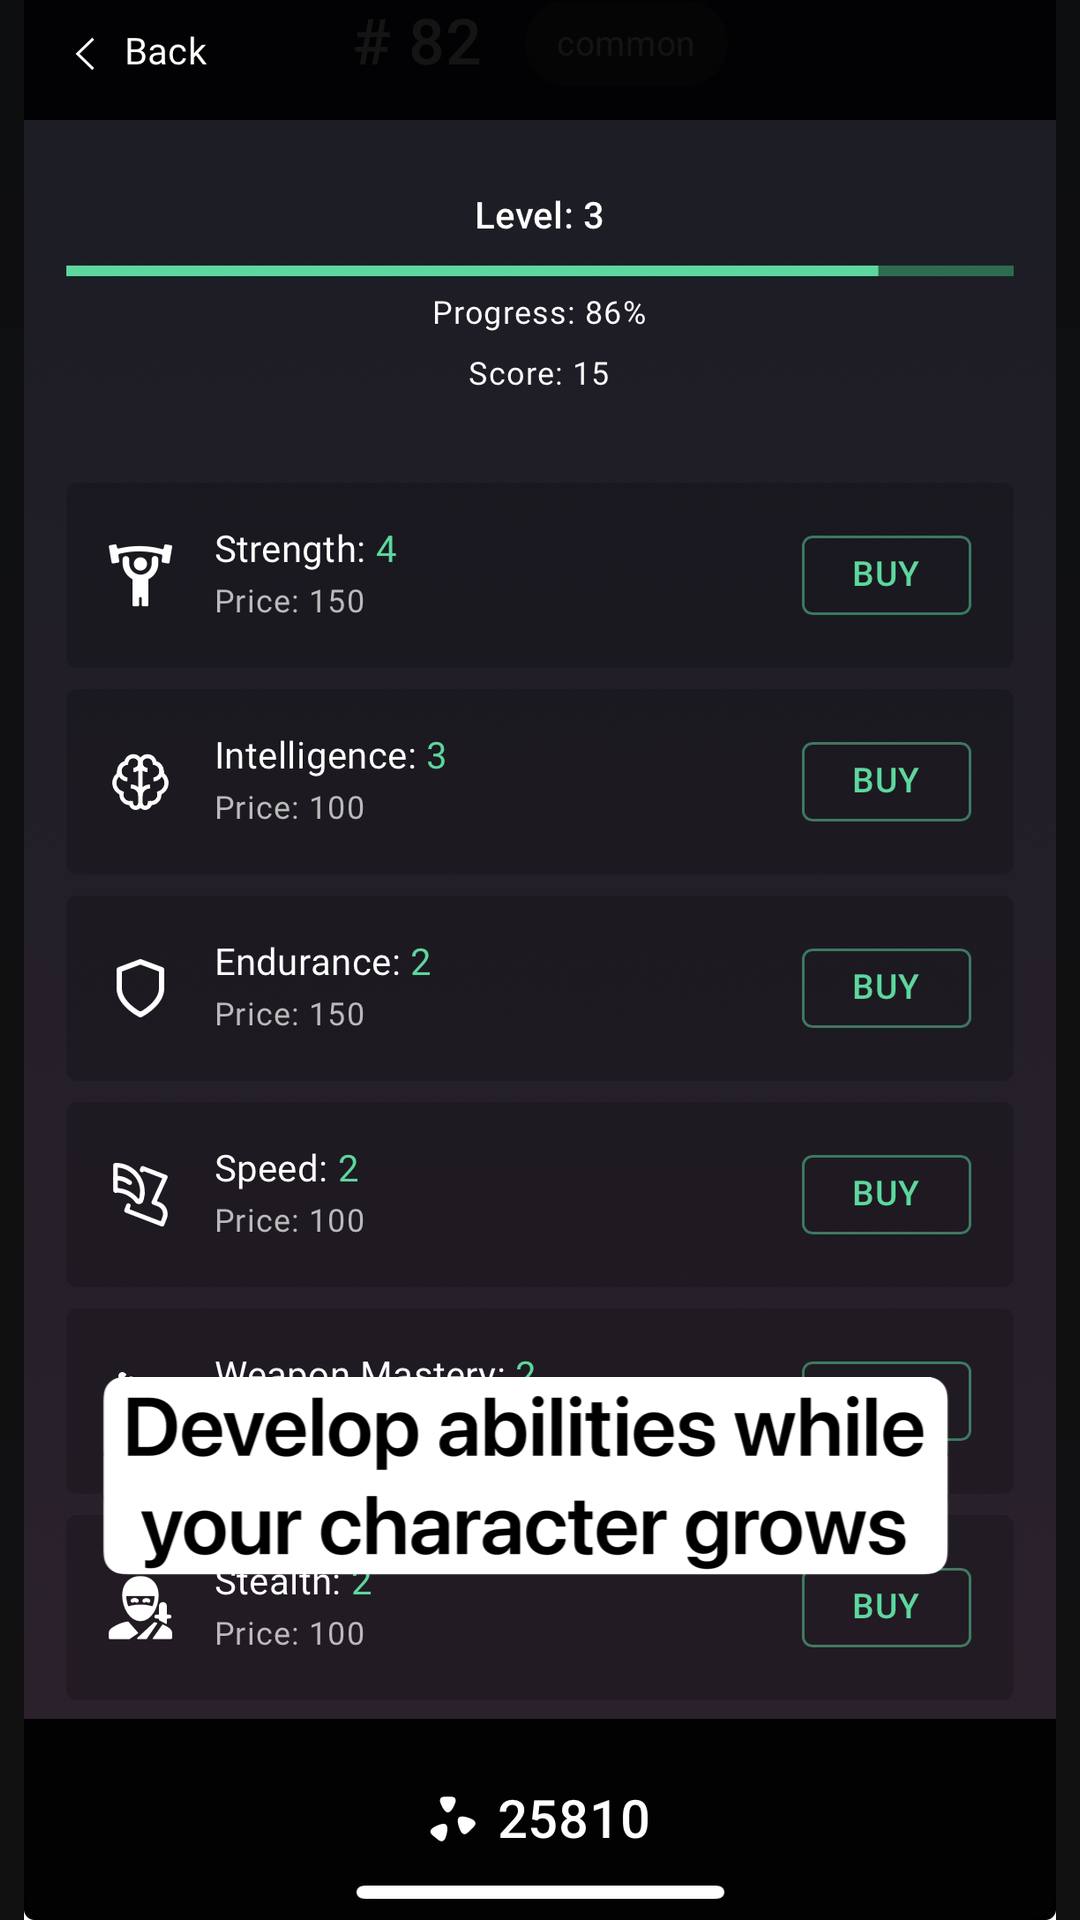Click the Intelligence brain icon
Viewport: 1080px width, 1920px height.
tap(140, 781)
